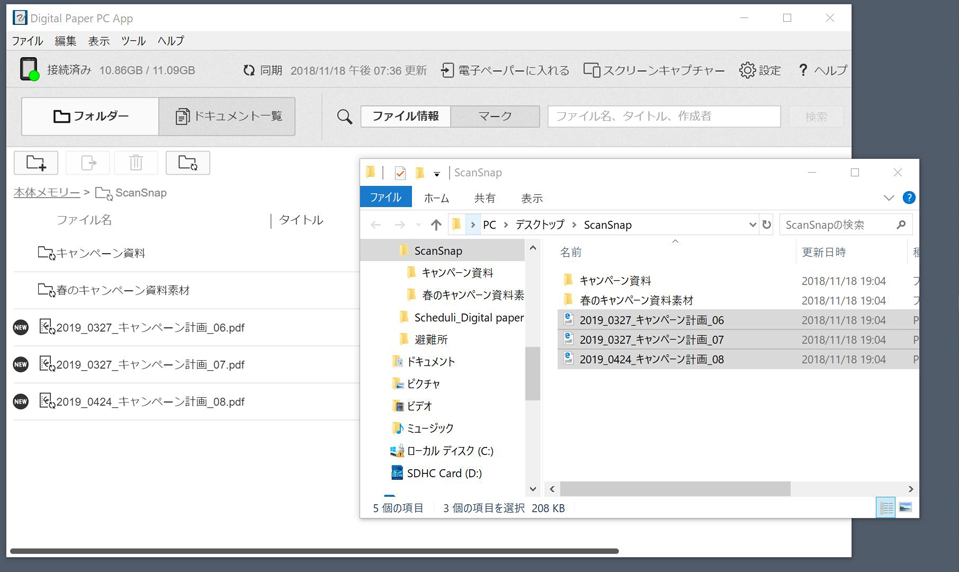Select ファイル情報 search mode
The height and width of the screenshot is (572, 959).
[x=405, y=116]
